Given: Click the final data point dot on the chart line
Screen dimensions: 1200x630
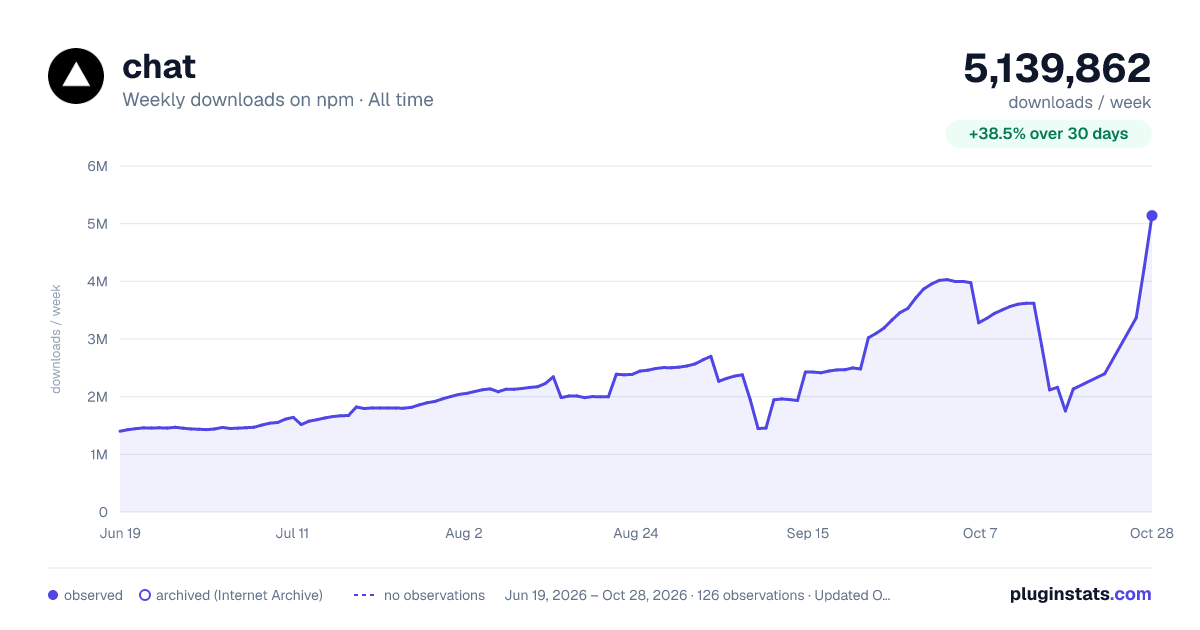Looking at the screenshot, I should tap(1152, 215).
